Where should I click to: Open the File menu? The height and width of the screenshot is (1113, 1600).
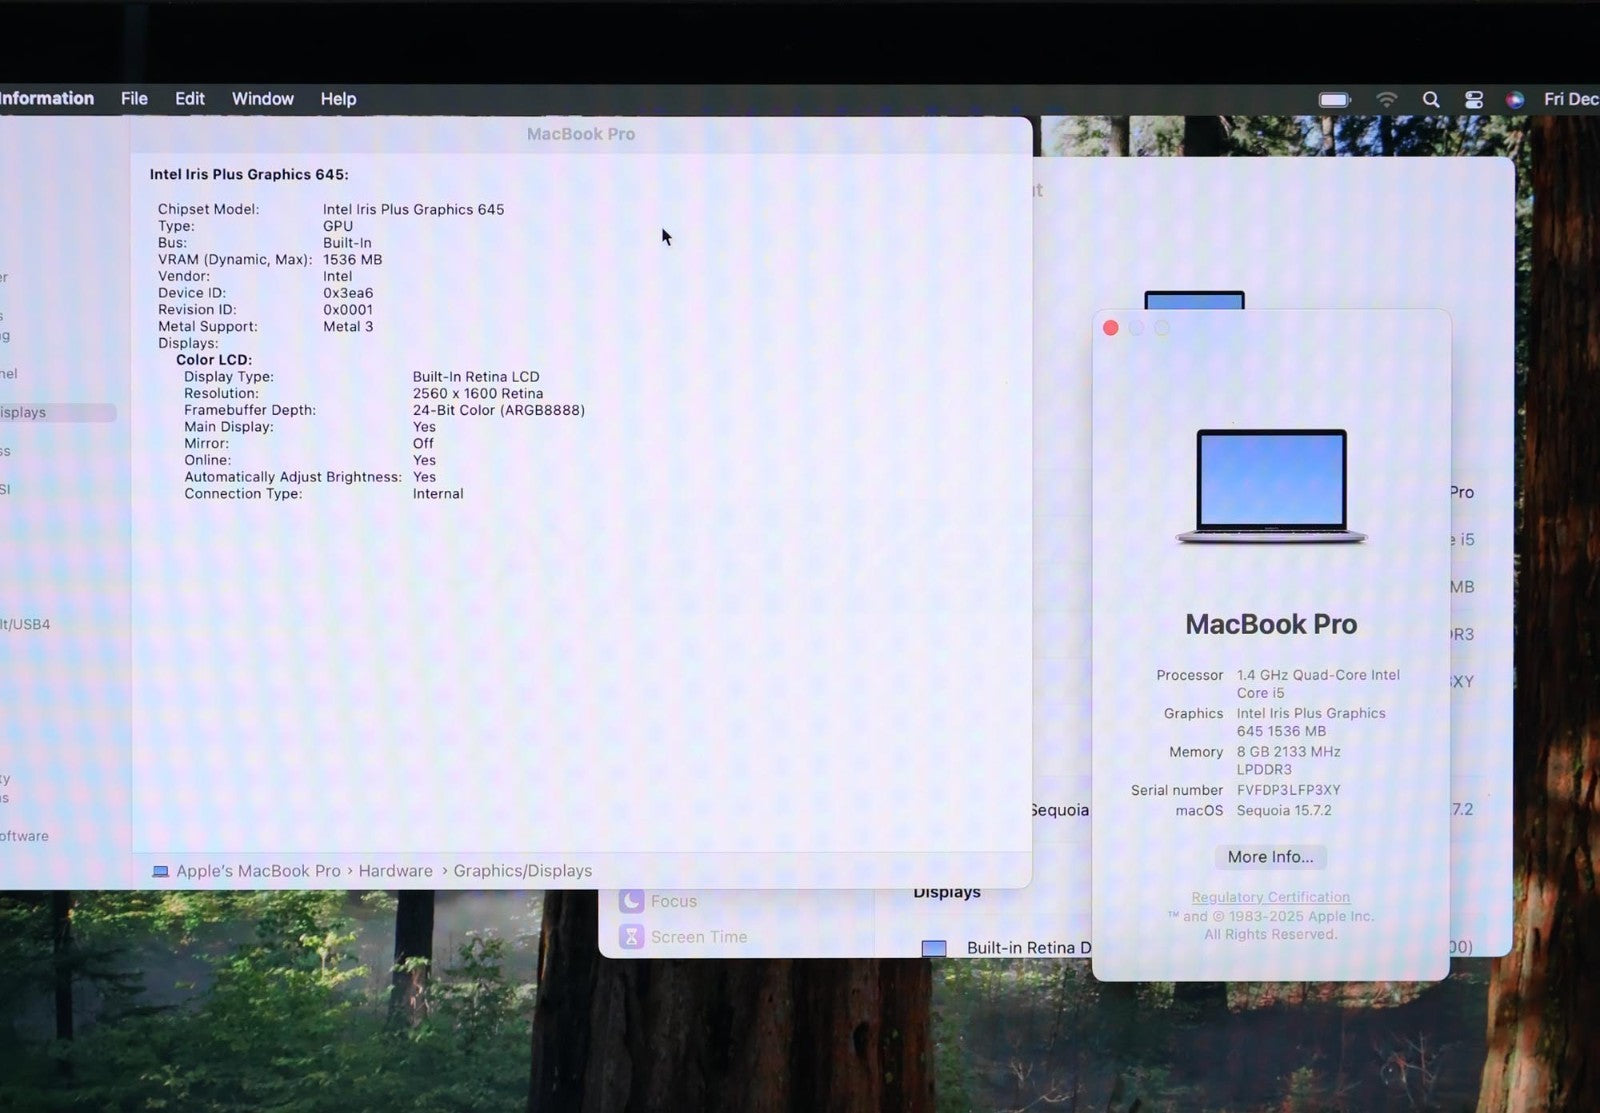134,99
